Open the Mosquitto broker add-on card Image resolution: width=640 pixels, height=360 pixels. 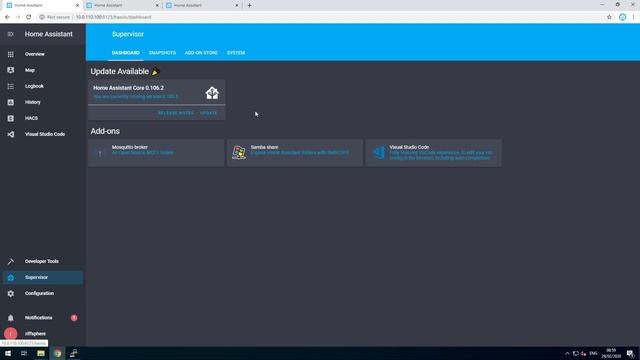point(156,153)
